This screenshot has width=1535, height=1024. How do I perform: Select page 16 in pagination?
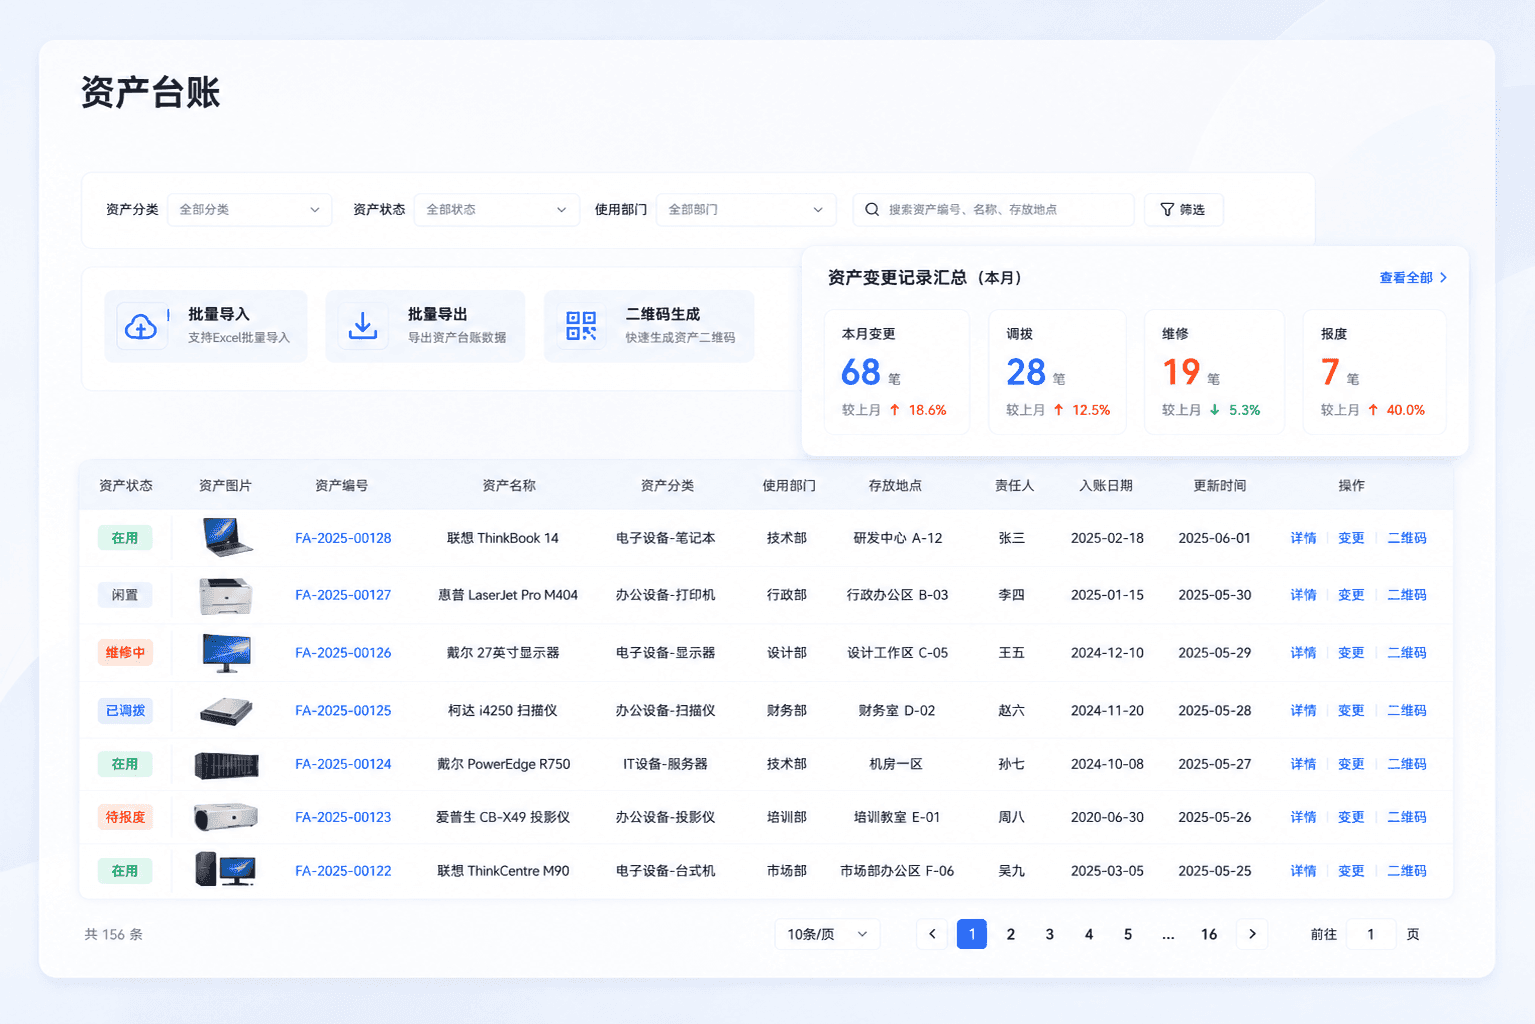(1209, 934)
